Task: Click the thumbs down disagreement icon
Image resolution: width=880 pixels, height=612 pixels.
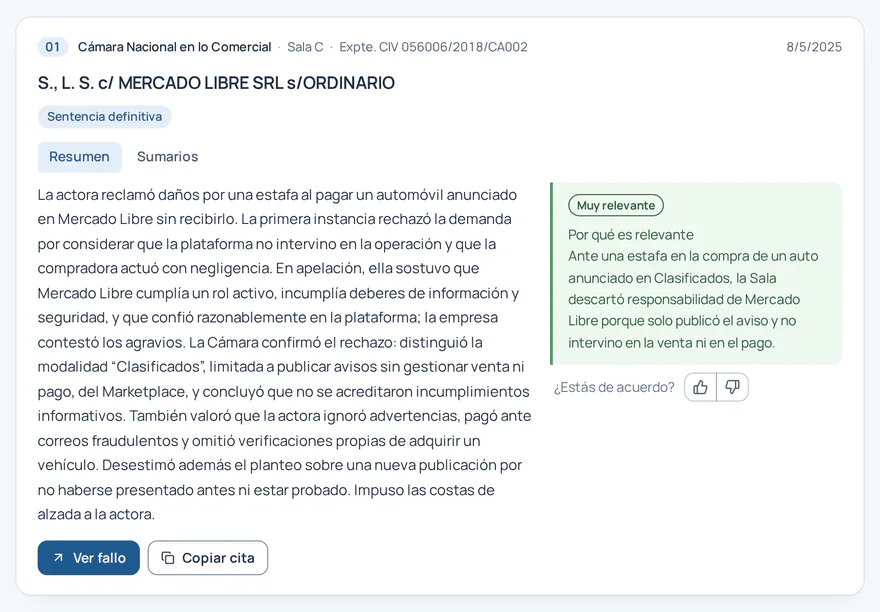Action: click(x=732, y=387)
